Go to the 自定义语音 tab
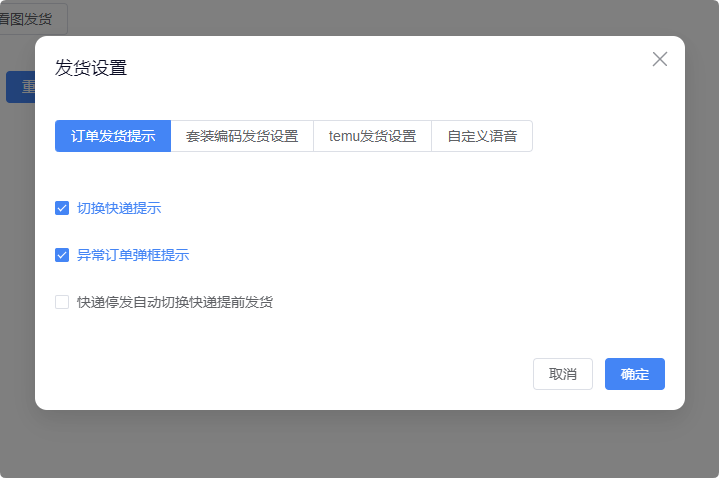 (482, 136)
